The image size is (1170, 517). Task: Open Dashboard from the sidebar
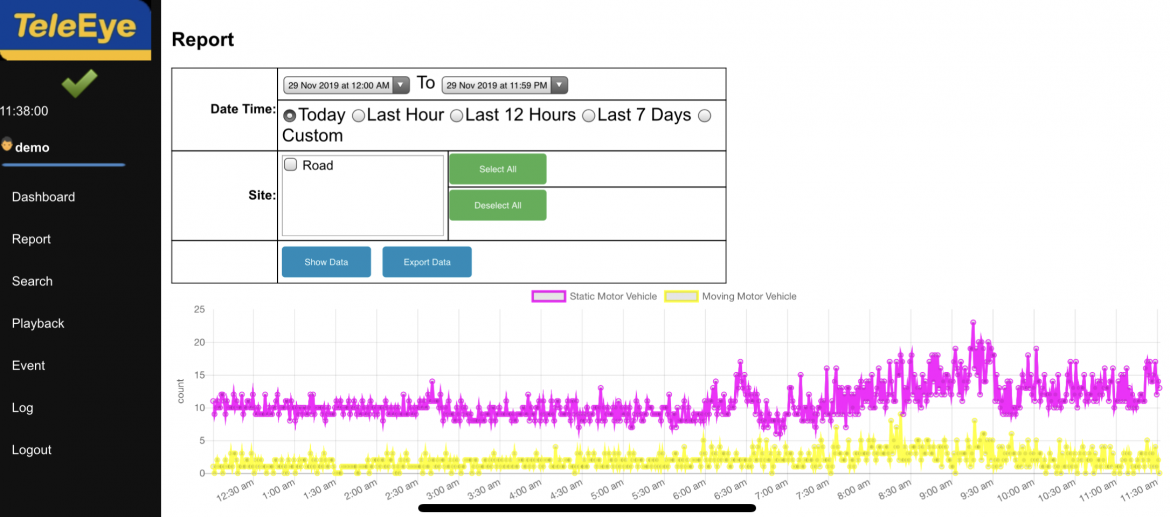click(x=43, y=197)
